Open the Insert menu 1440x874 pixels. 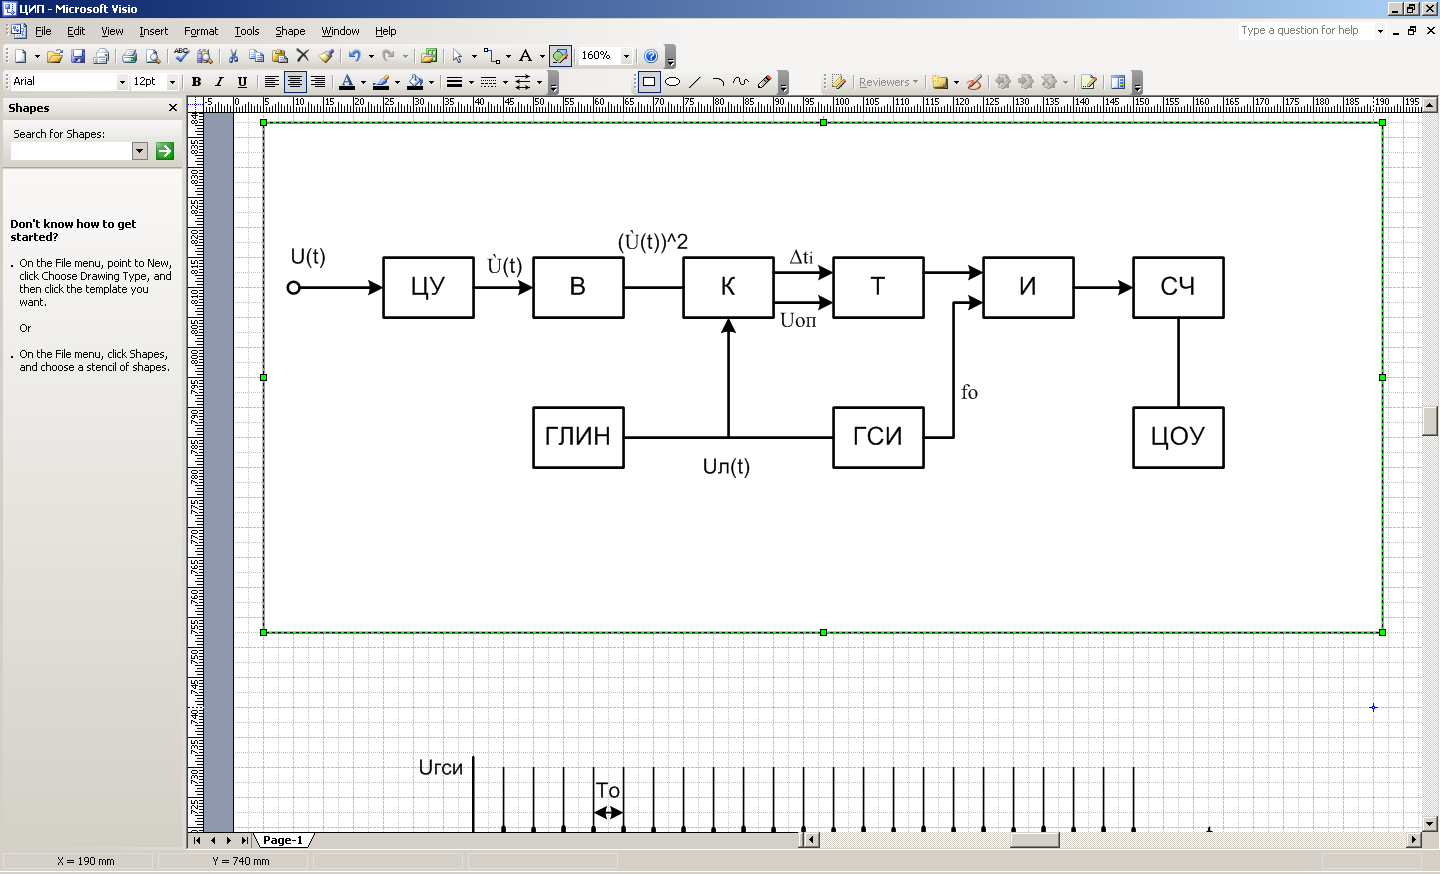153,31
